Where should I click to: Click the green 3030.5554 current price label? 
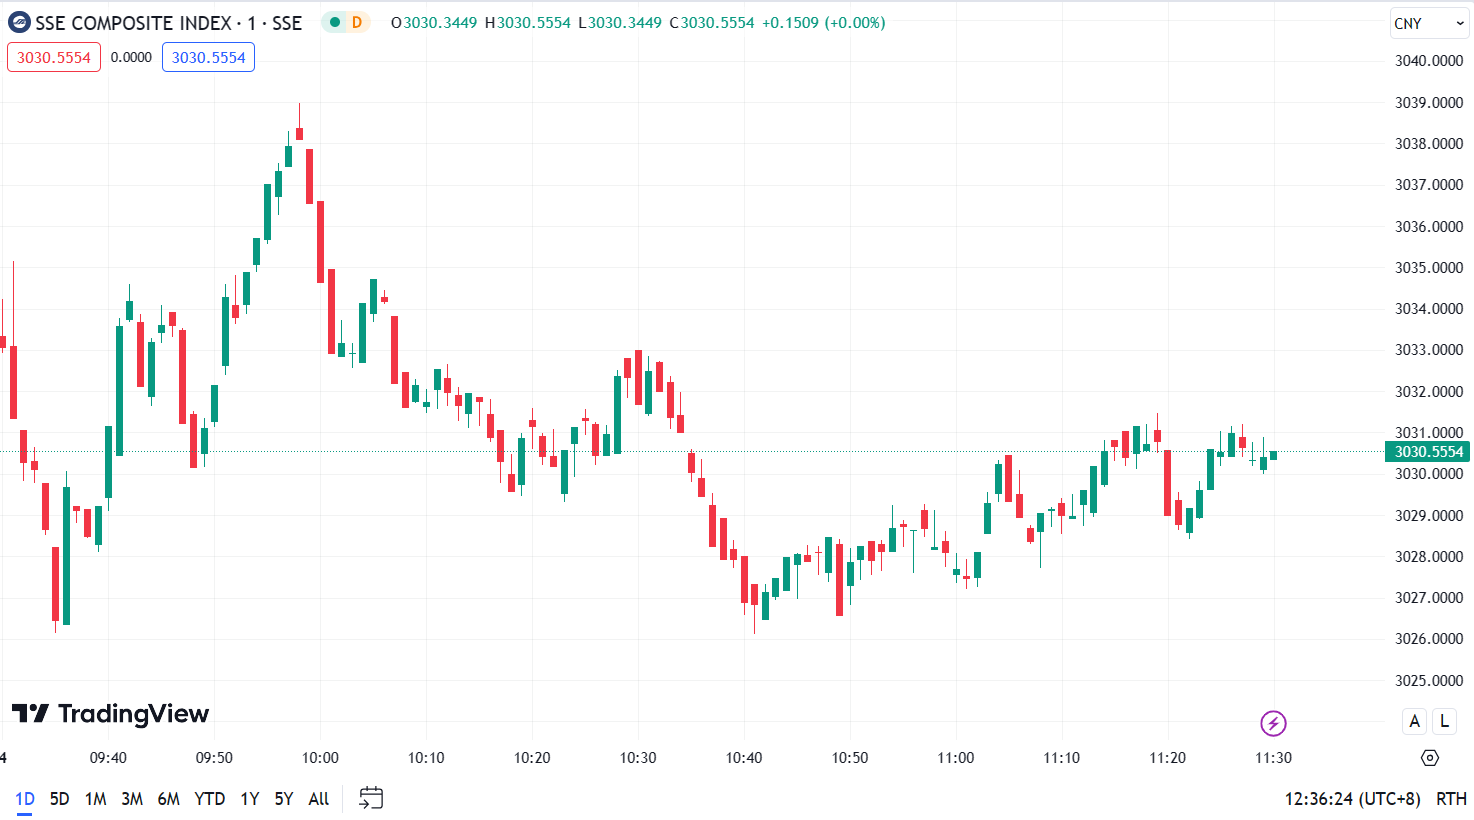pos(1428,452)
